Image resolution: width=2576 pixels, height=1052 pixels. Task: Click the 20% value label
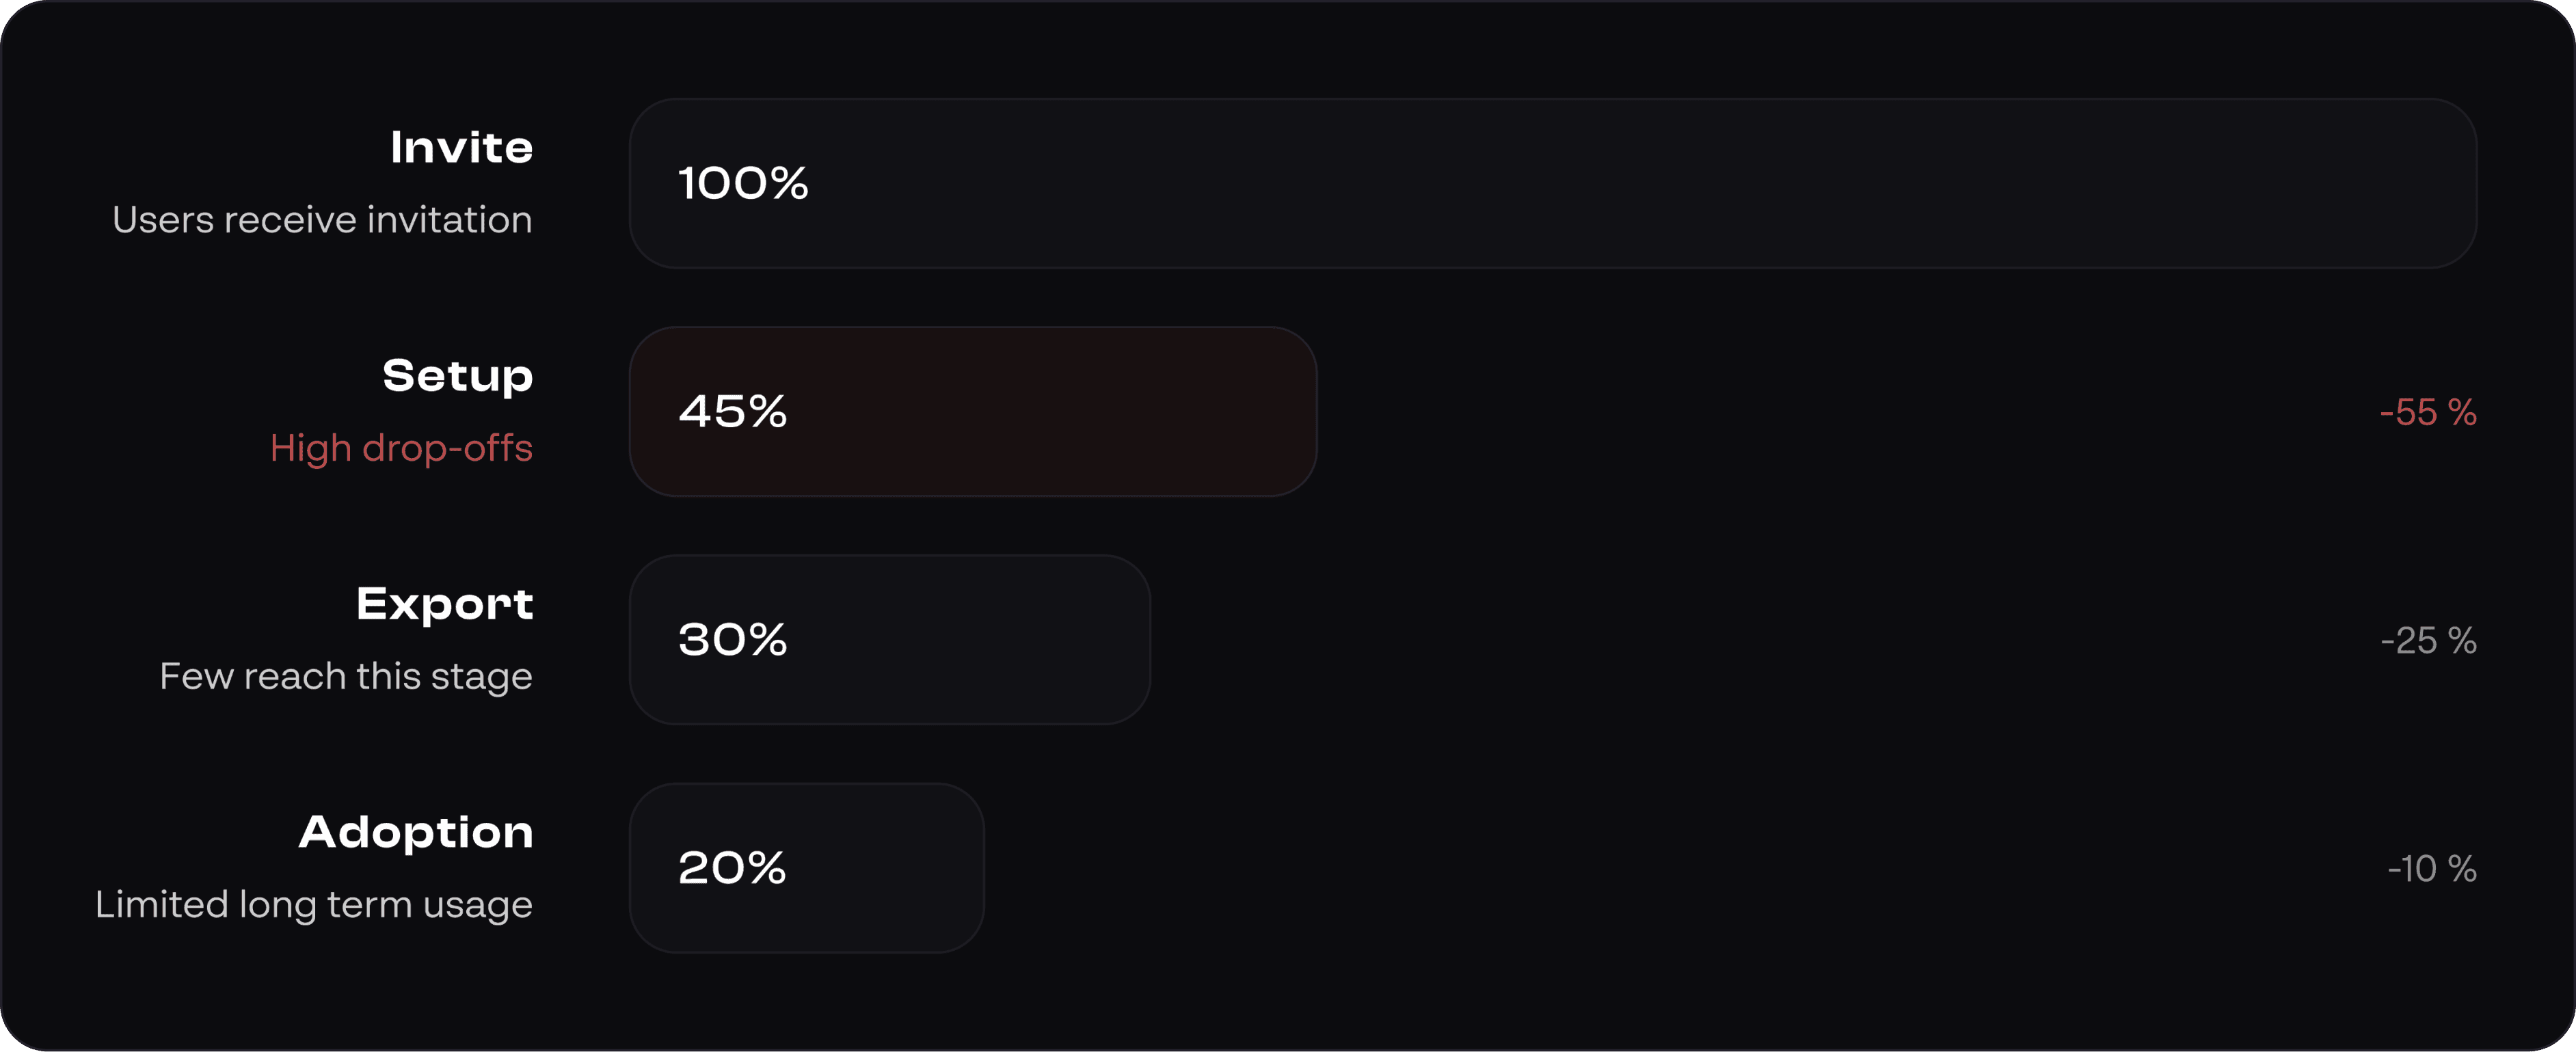click(x=732, y=867)
